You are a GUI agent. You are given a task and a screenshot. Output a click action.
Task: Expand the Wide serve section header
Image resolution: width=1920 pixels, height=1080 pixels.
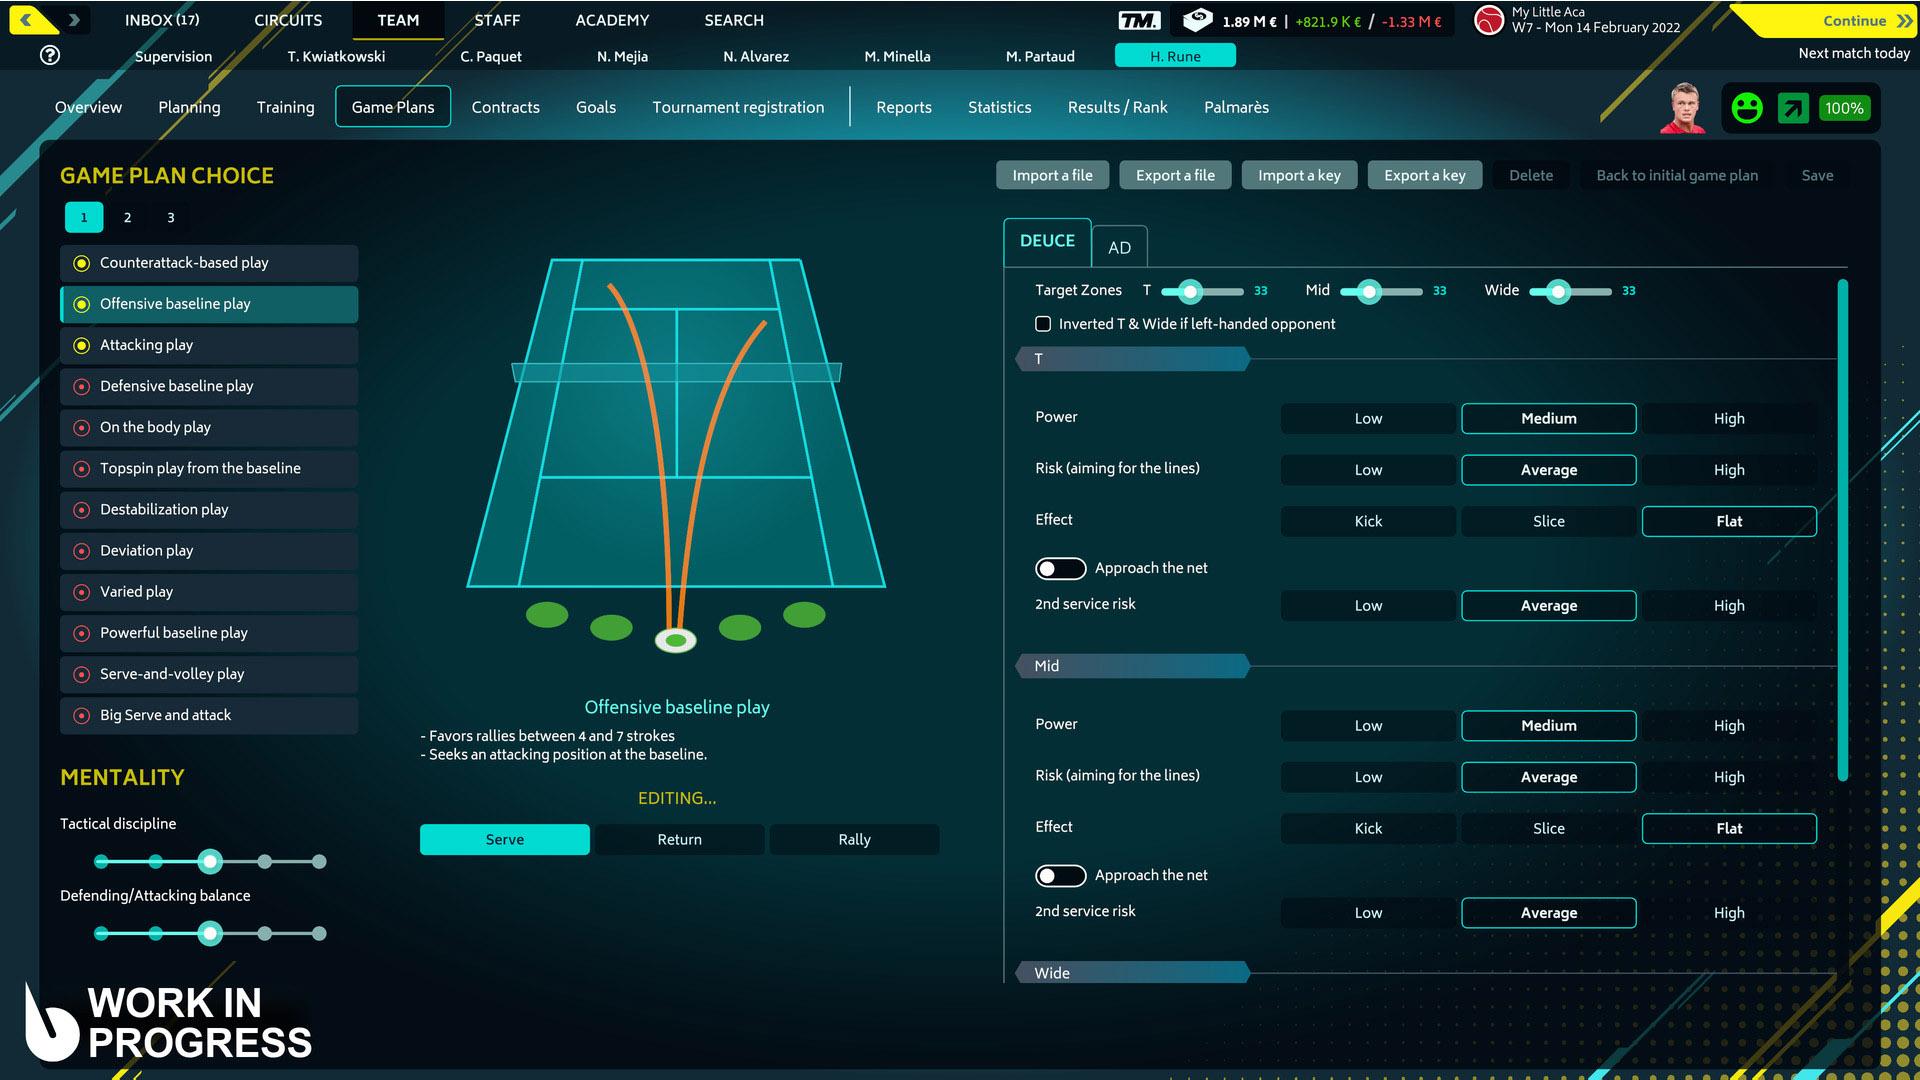(x=1132, y=973)
